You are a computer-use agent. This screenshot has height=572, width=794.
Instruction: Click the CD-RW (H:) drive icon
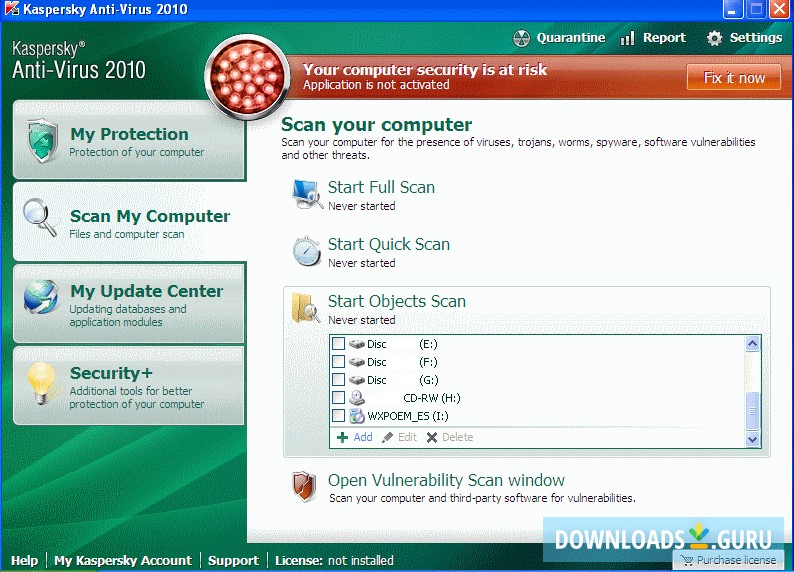(357, 398)
